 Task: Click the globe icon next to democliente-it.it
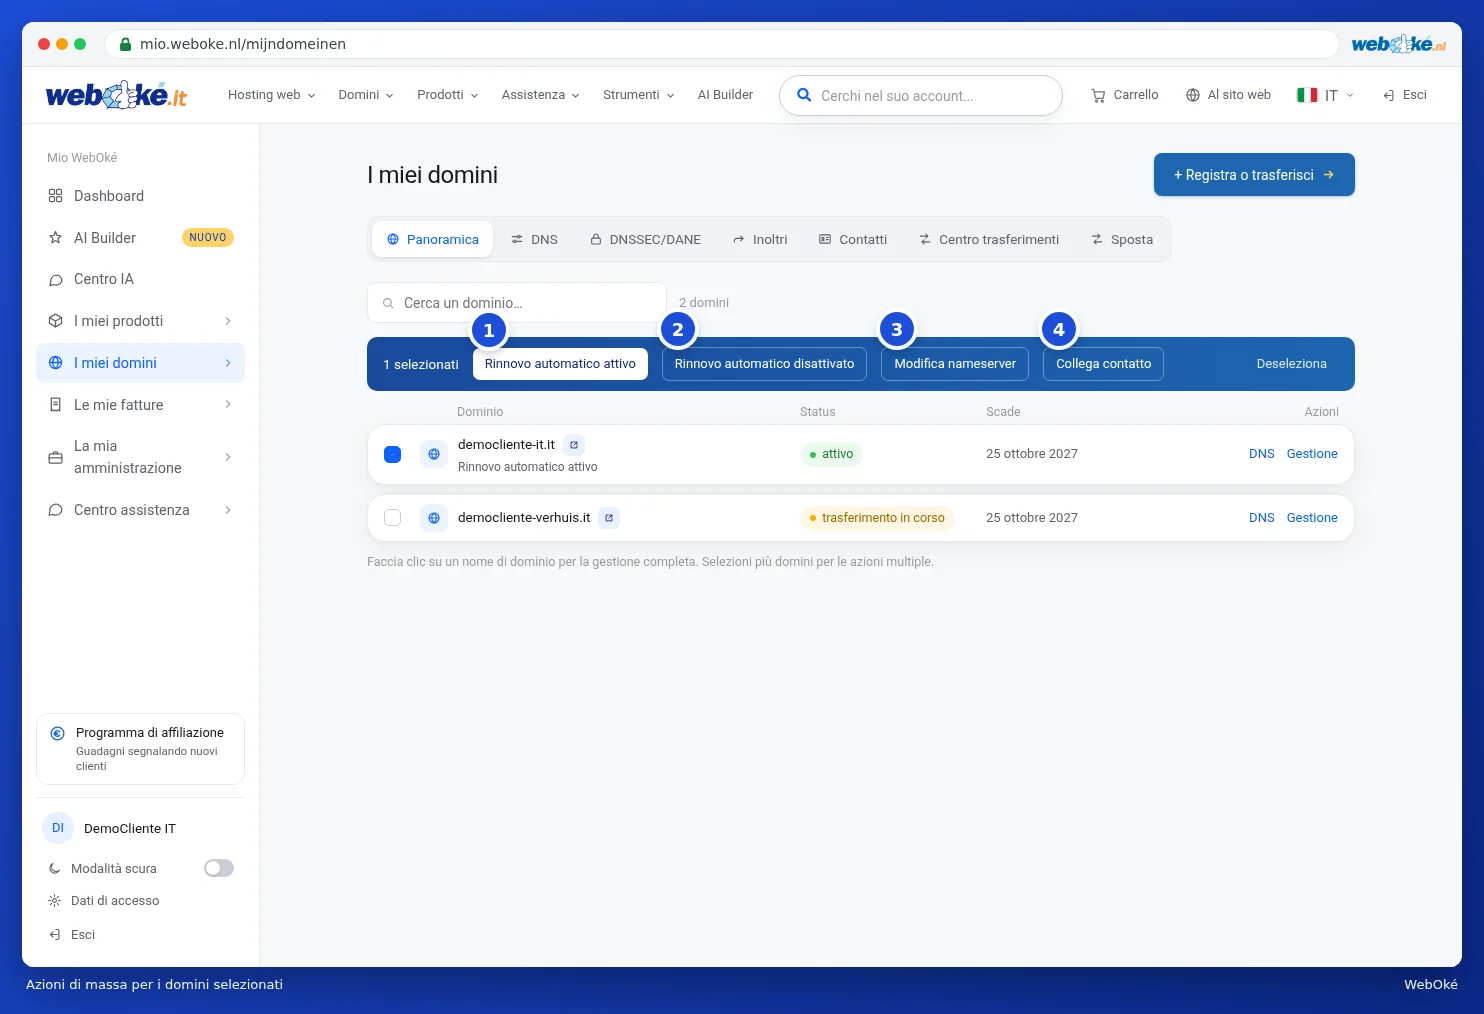point(434,454)
